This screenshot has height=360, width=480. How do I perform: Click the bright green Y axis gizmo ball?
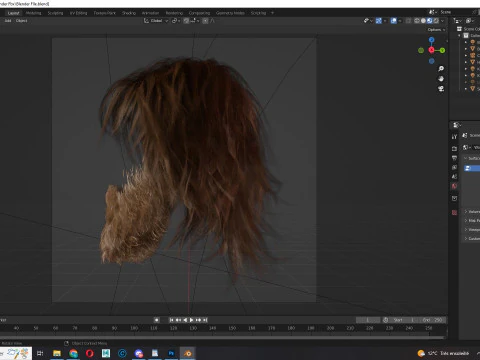tap(442, 50)
